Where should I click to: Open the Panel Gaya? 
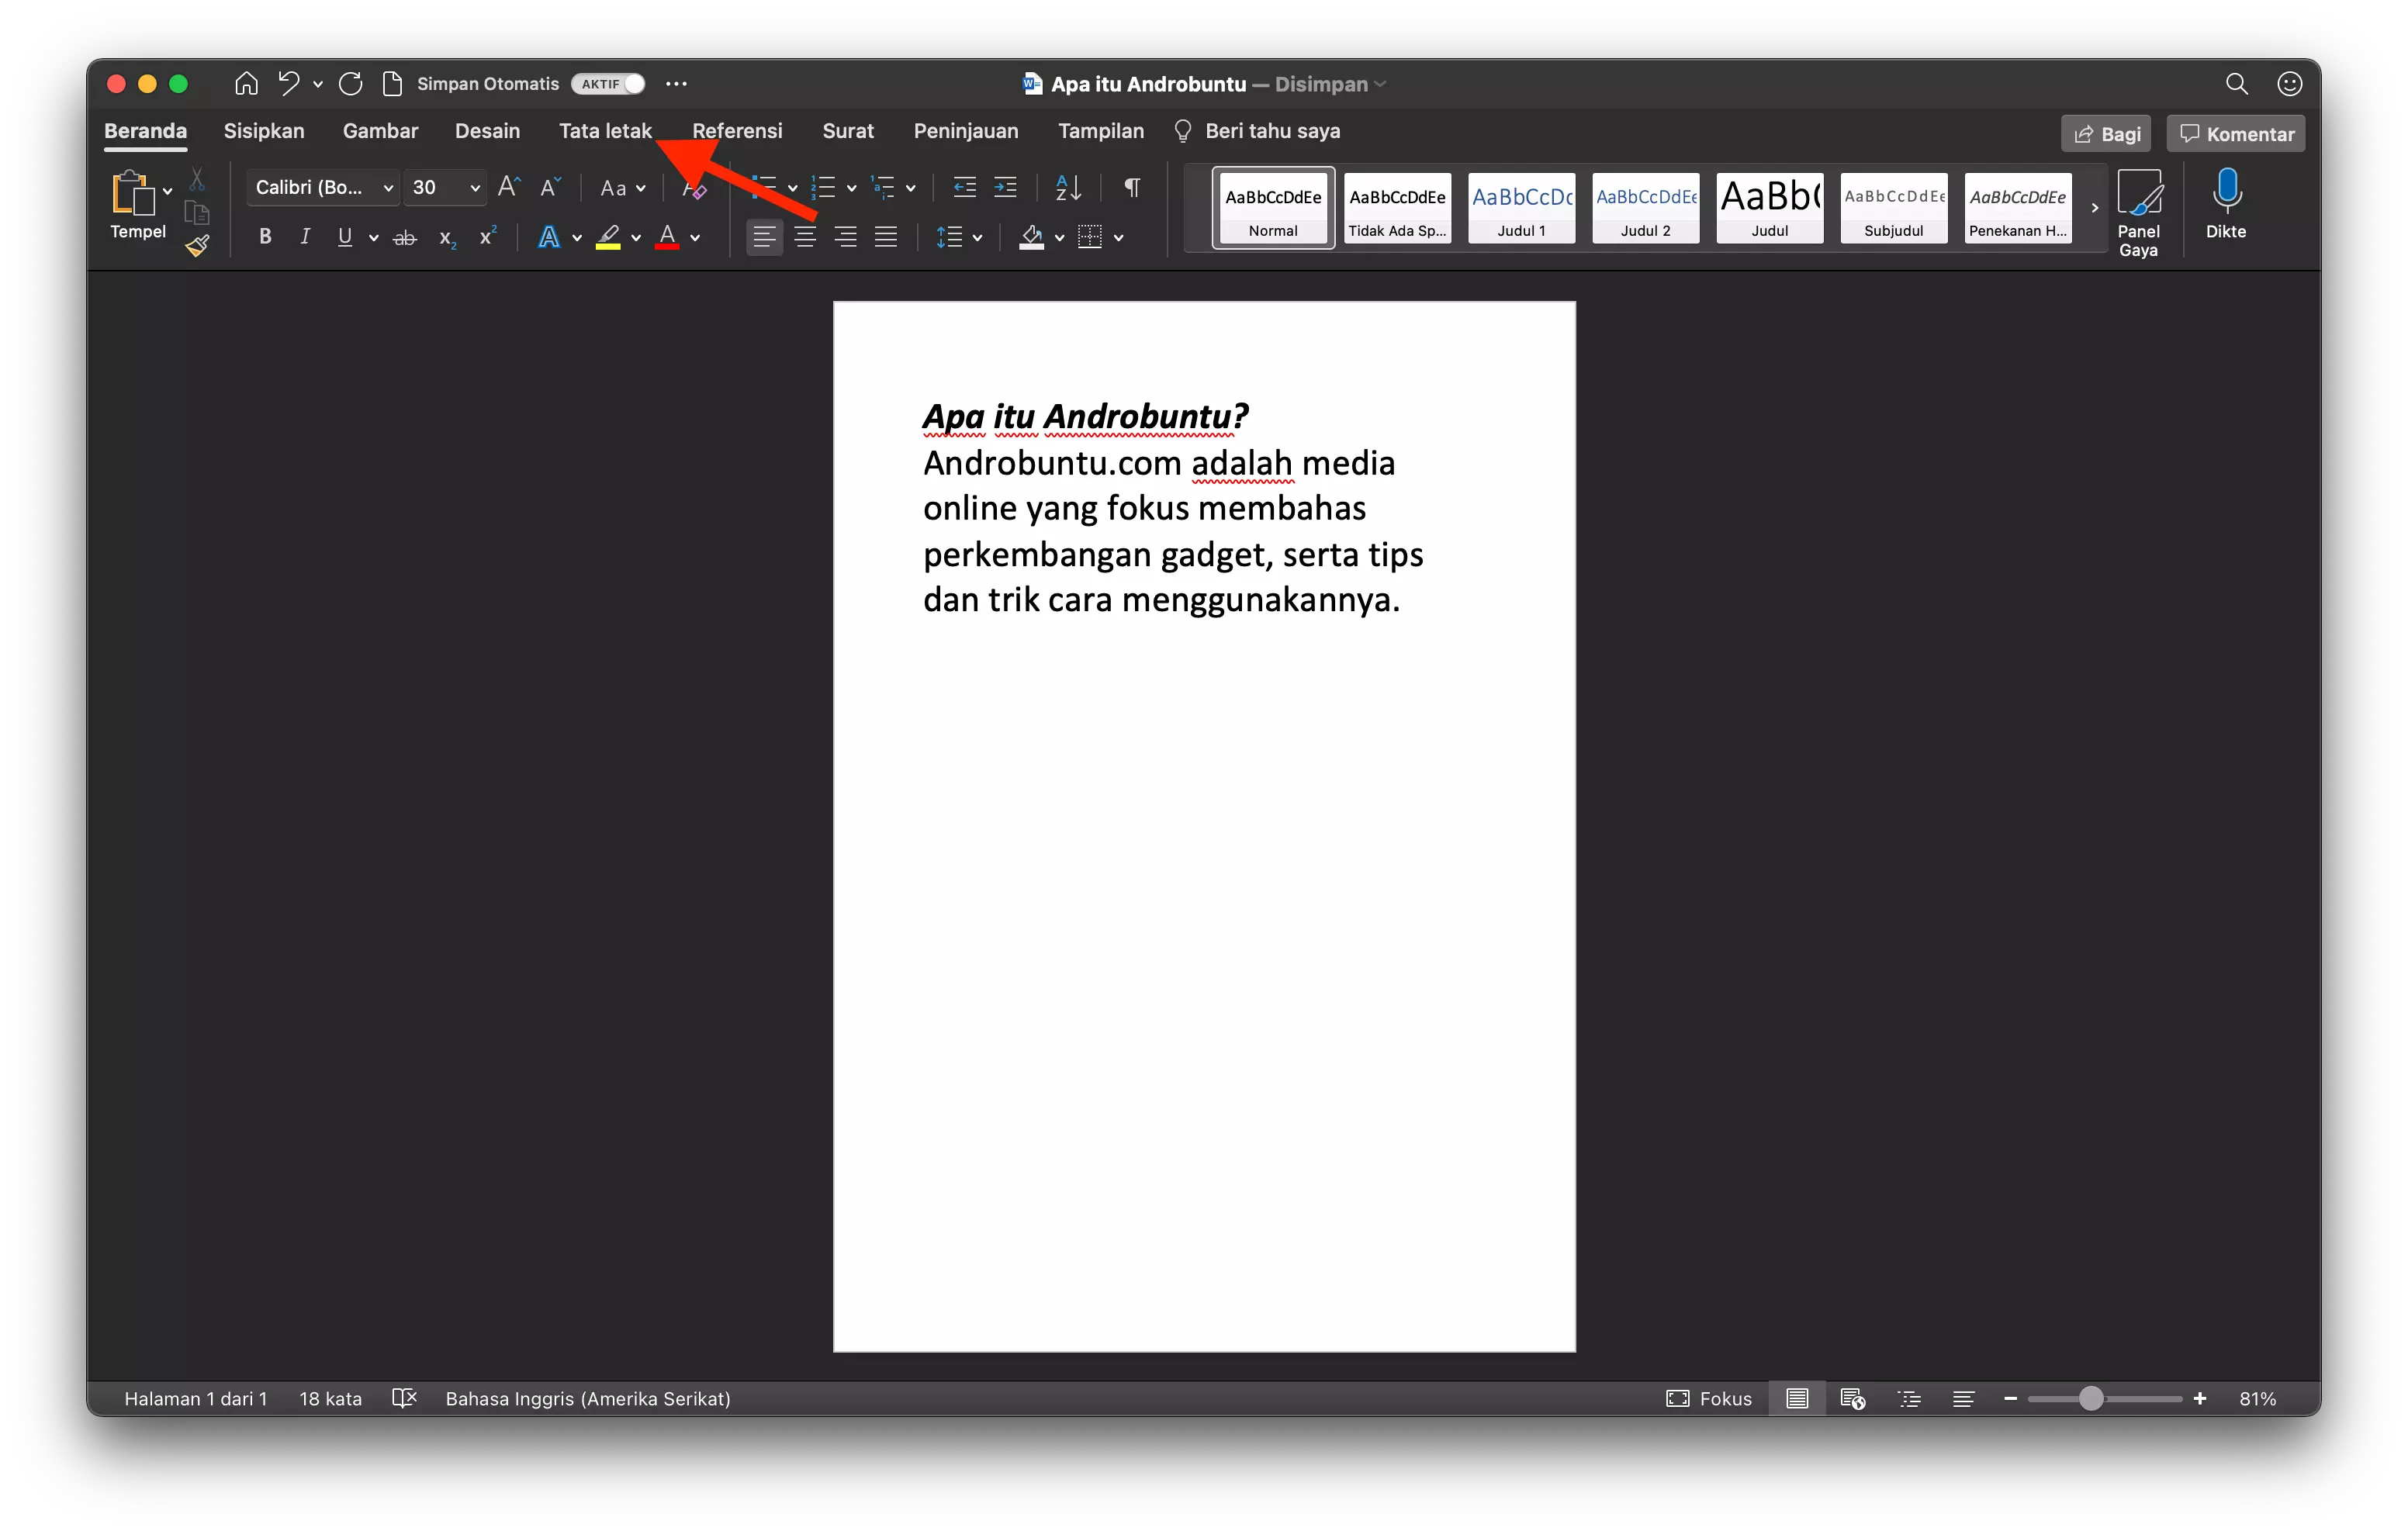pyautogui.click(x=2140, y=210)
